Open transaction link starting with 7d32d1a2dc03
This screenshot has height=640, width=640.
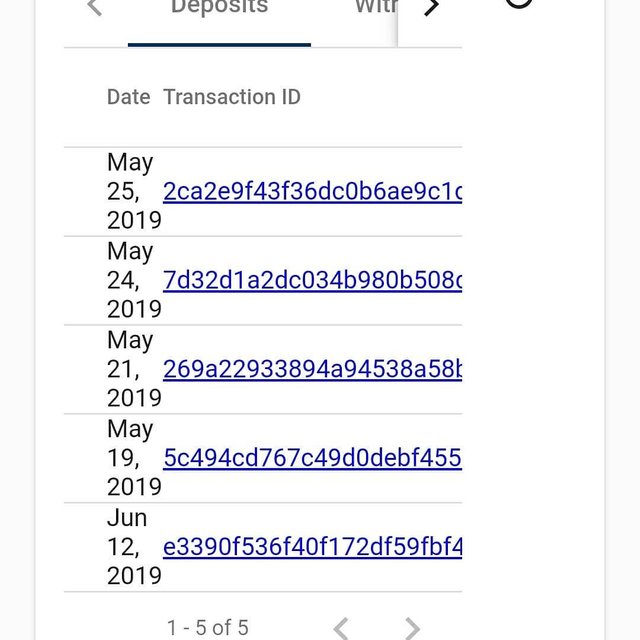312,281
